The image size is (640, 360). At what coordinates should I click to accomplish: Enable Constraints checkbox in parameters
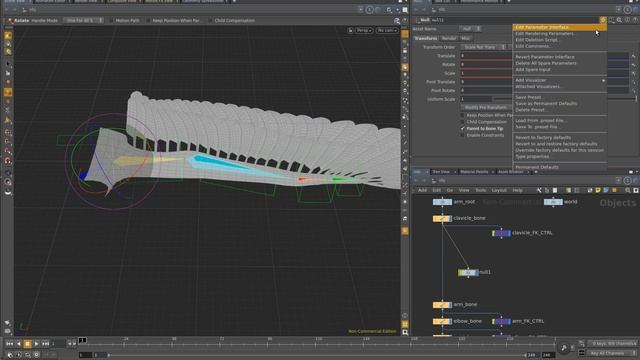point(462,135)
